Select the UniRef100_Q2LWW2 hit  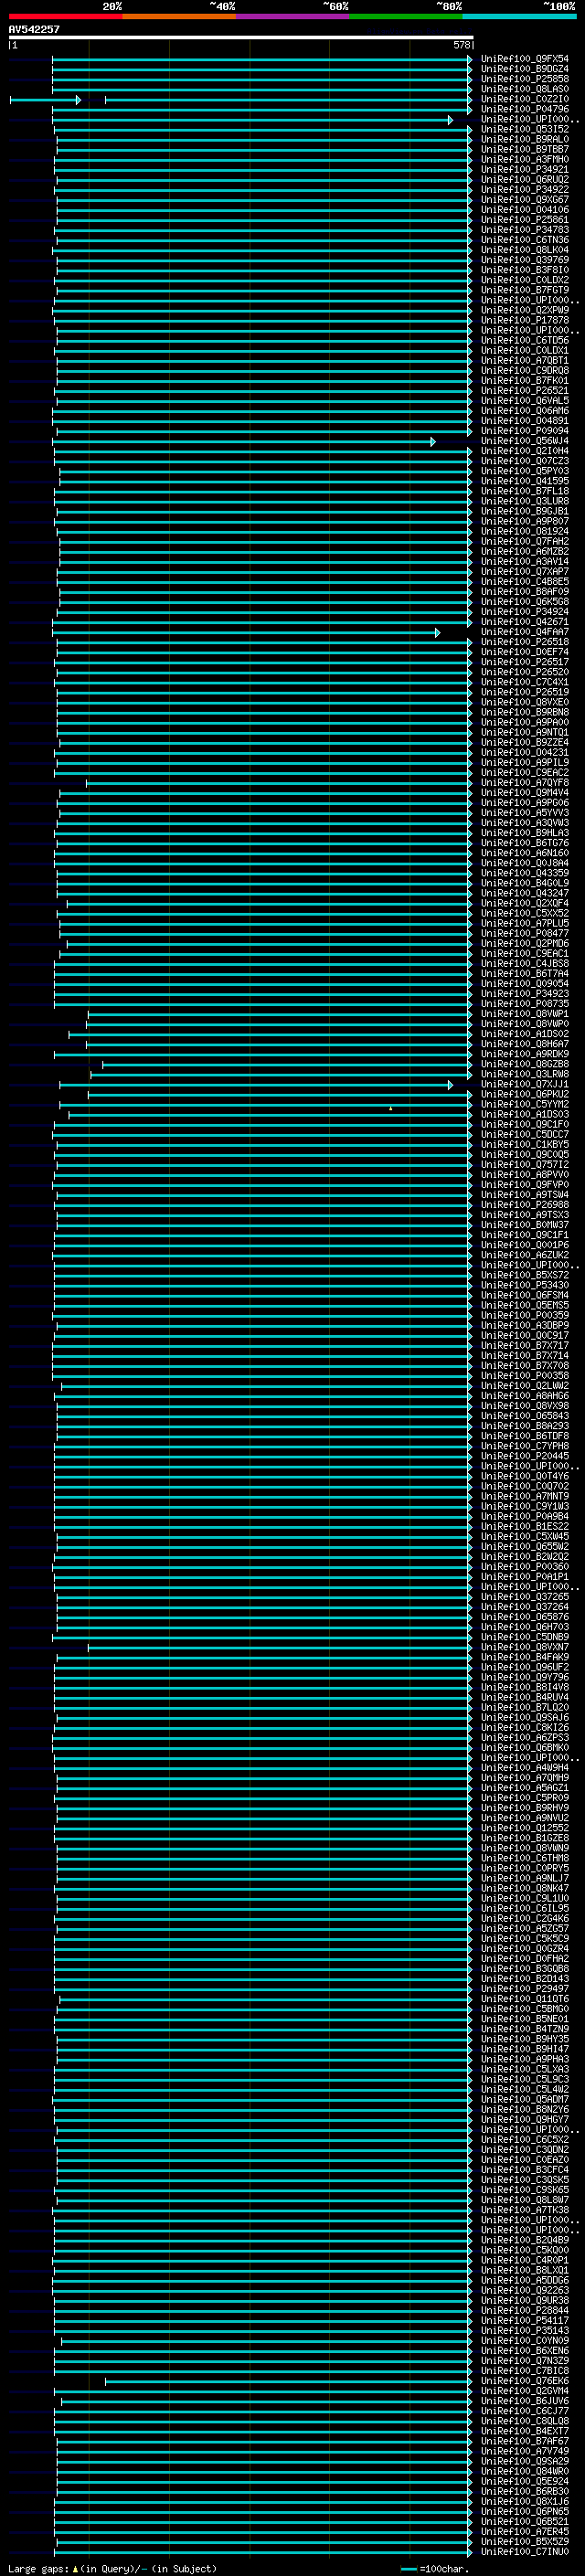[x=524, y=1385]
